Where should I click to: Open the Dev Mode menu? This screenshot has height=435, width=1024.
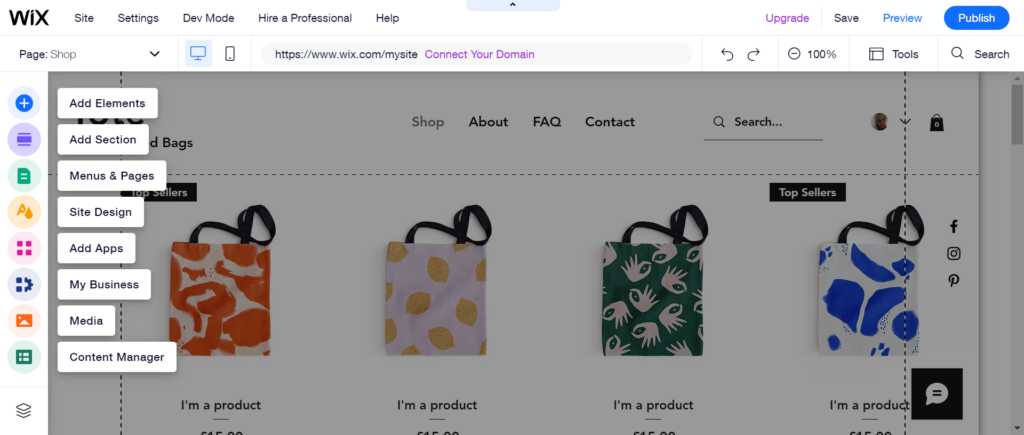[208, 18]
